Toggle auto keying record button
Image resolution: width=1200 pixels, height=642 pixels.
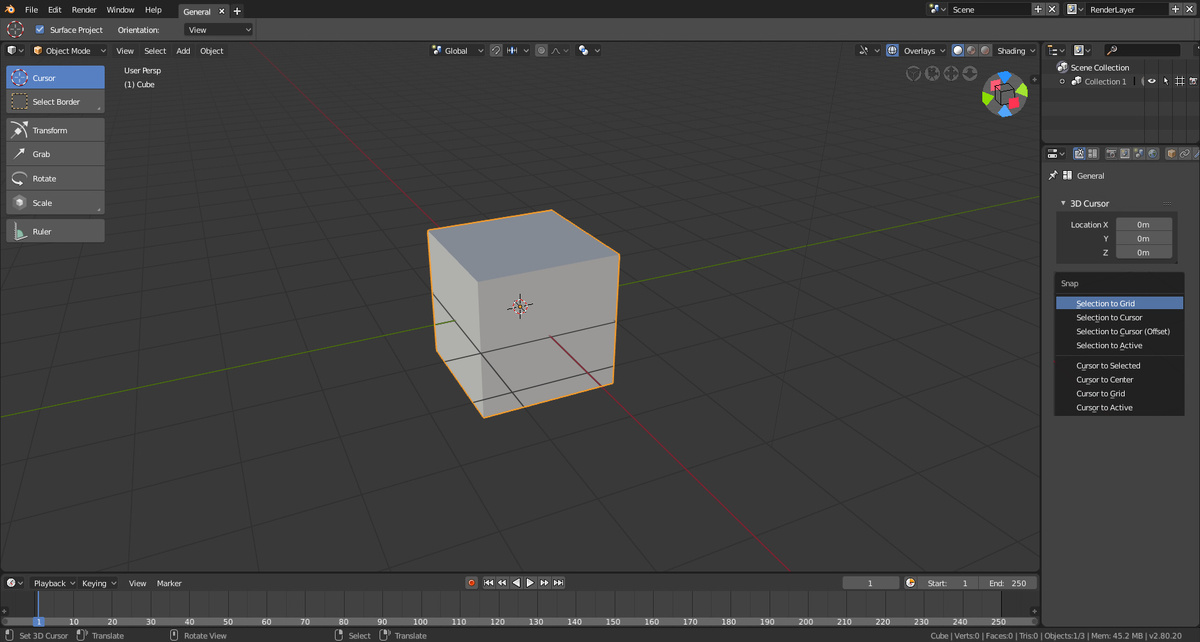472,583
